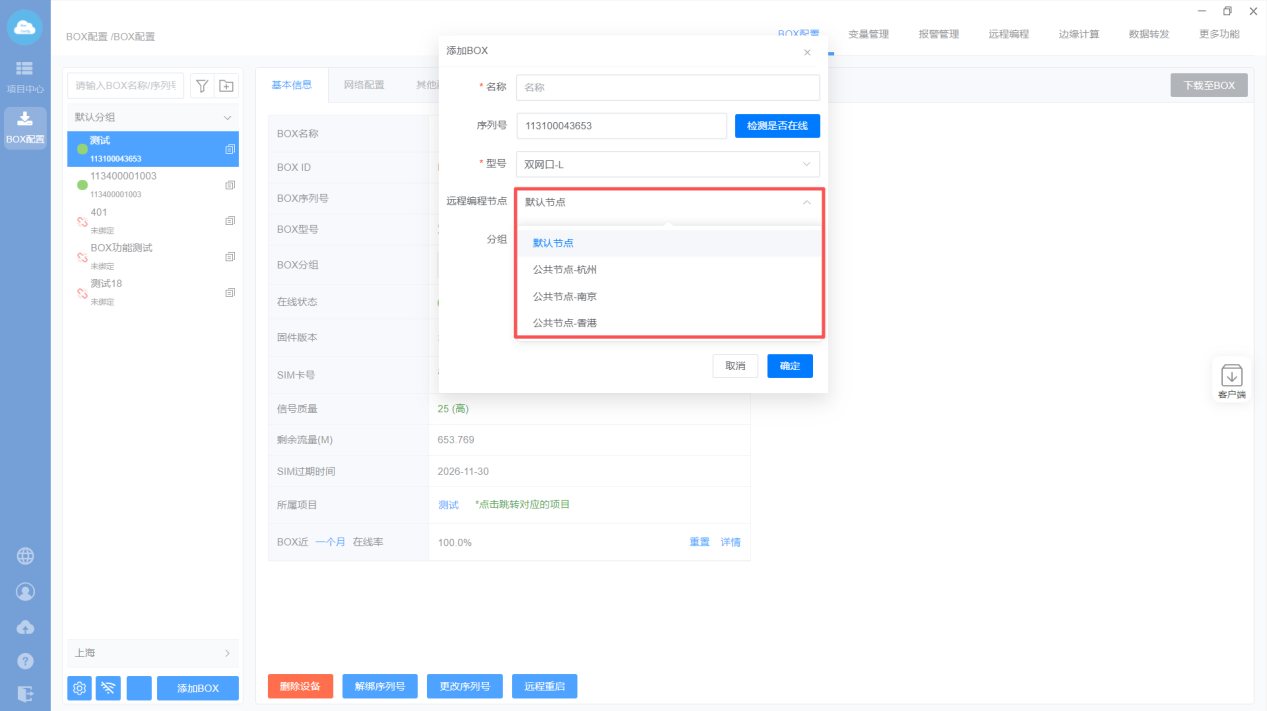Image resolution: width=1267 pixels, height=711 pixels.
Task: Choose 公共节点-香港 option
Action: (x=565, y=323)
